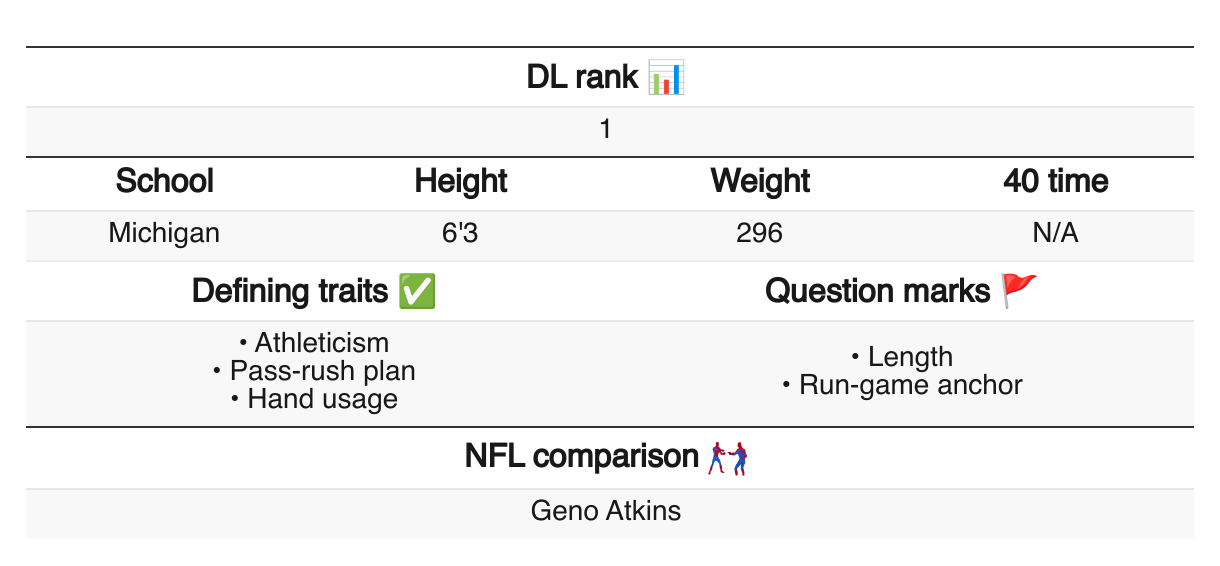Click the Height column header
Viewport: 1220px width, 566px height.
click(461, 181)
